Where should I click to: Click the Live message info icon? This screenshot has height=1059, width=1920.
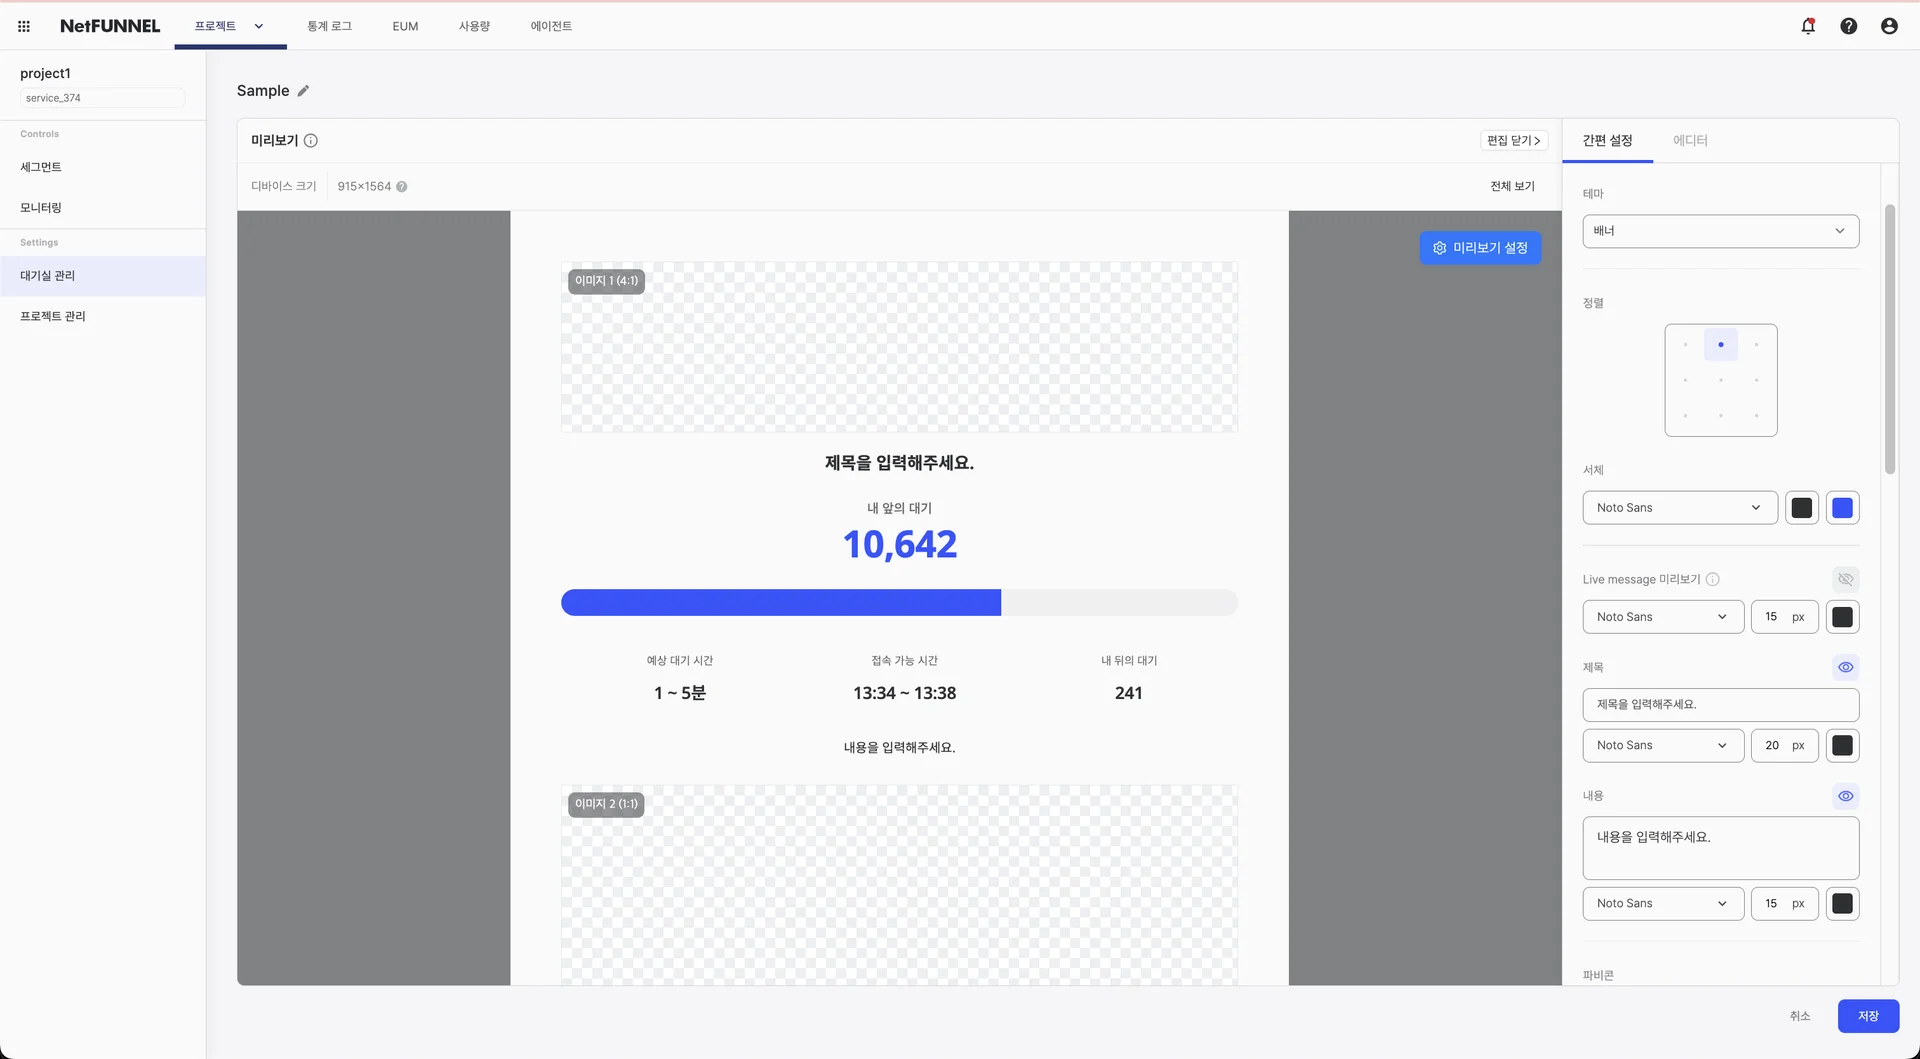pos(1712,580)
